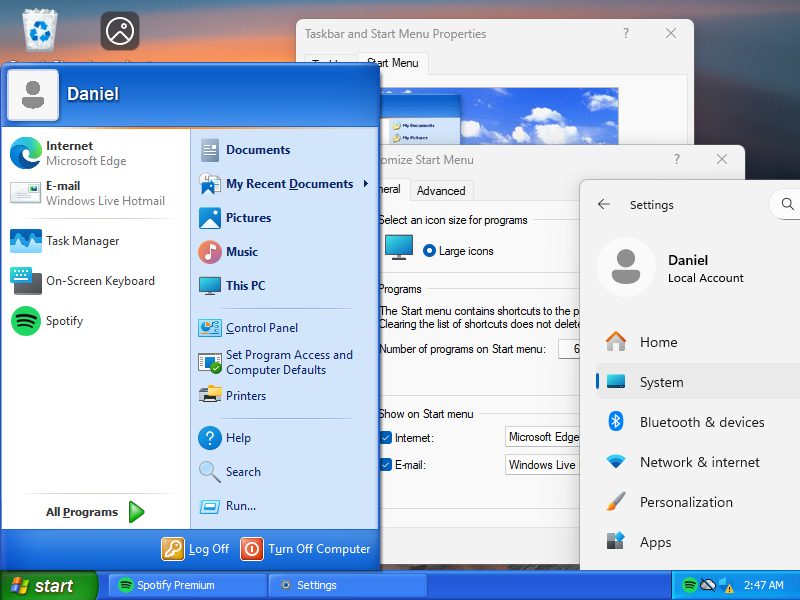Open the Internet browser dropdown showing Microsoft Edge
800x600 pixels.
[542, 437]
